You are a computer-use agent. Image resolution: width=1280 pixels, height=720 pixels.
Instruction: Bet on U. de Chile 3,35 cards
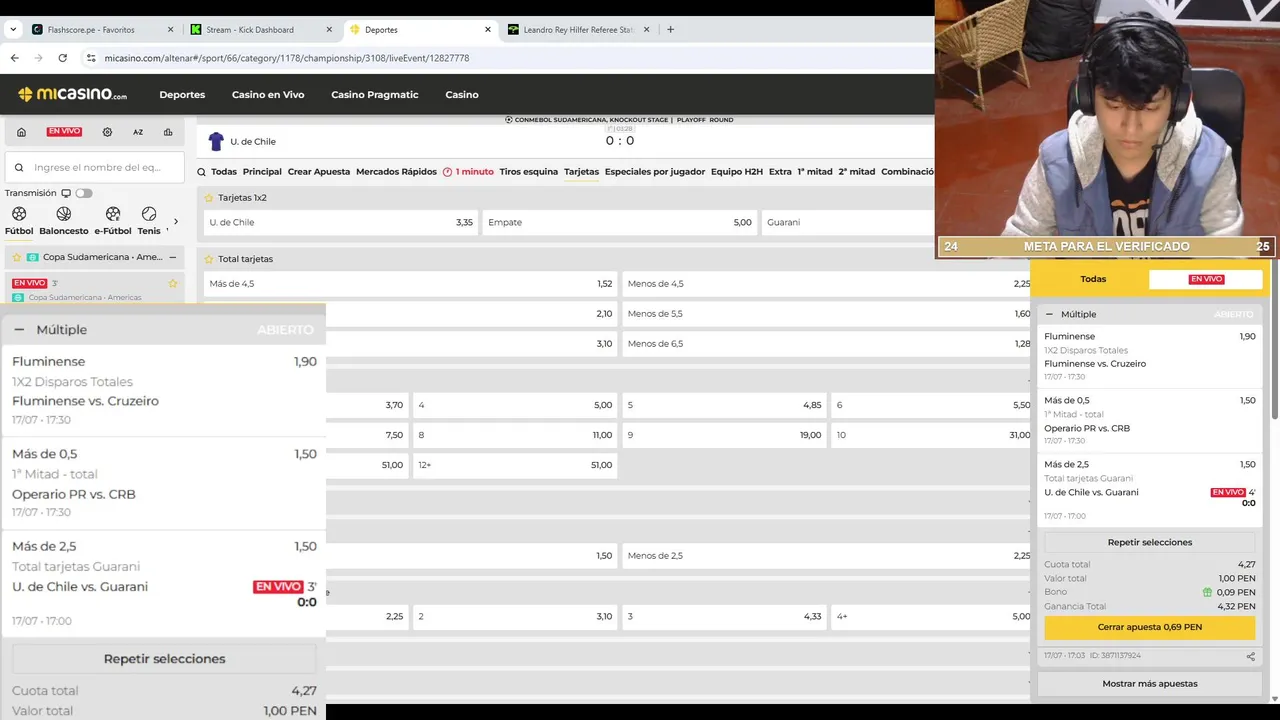(x=341, y=222)
